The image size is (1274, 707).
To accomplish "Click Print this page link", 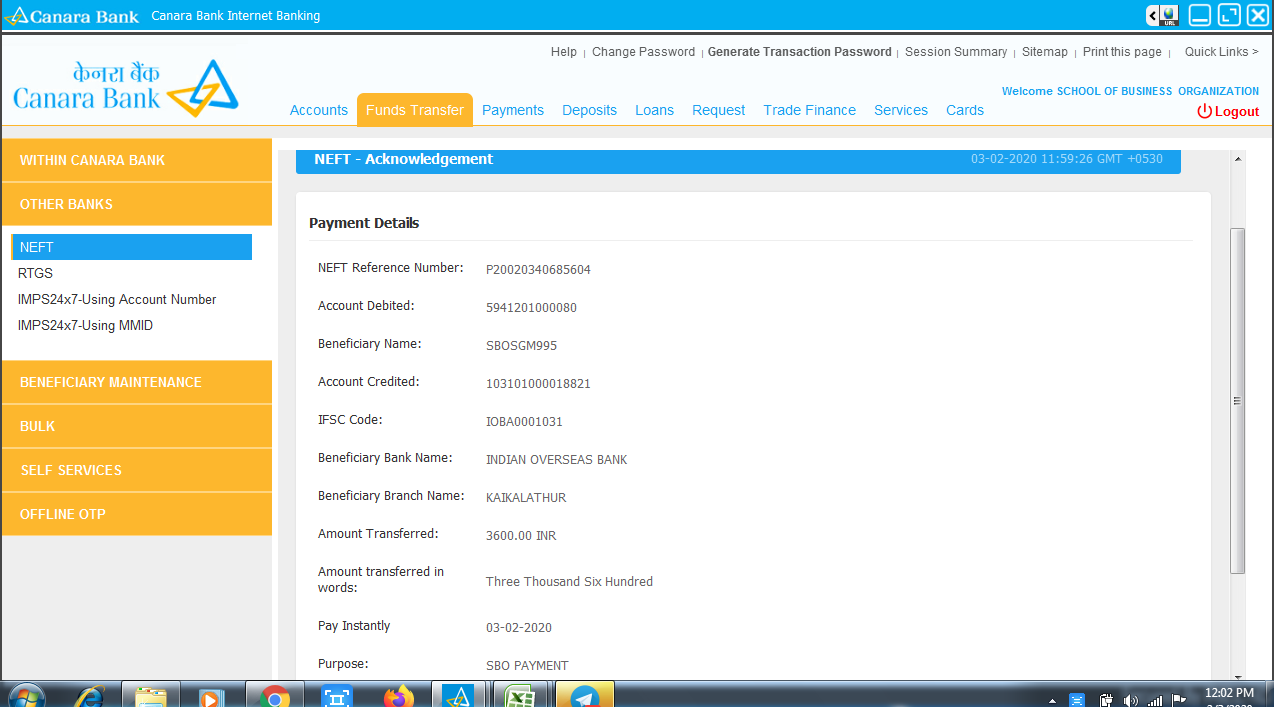I will coord(1122,52).
